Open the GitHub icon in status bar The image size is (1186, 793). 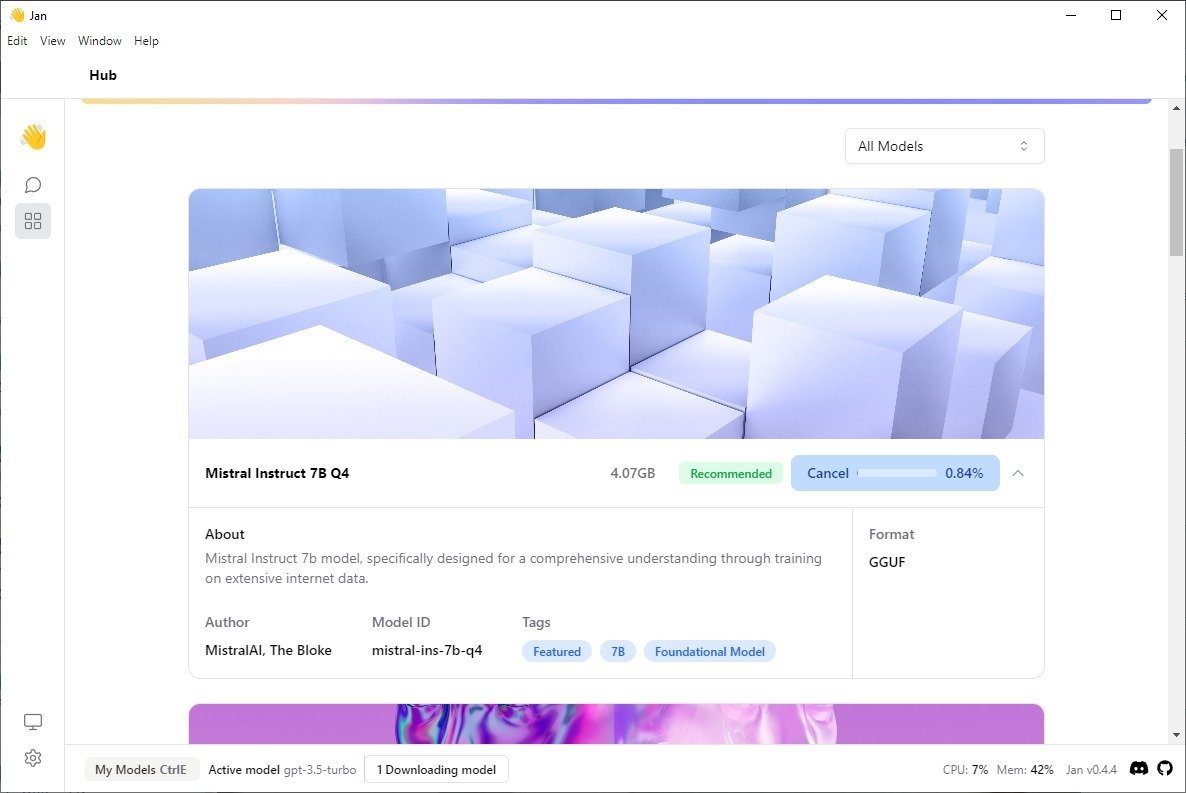click(x=1165, y=769)
